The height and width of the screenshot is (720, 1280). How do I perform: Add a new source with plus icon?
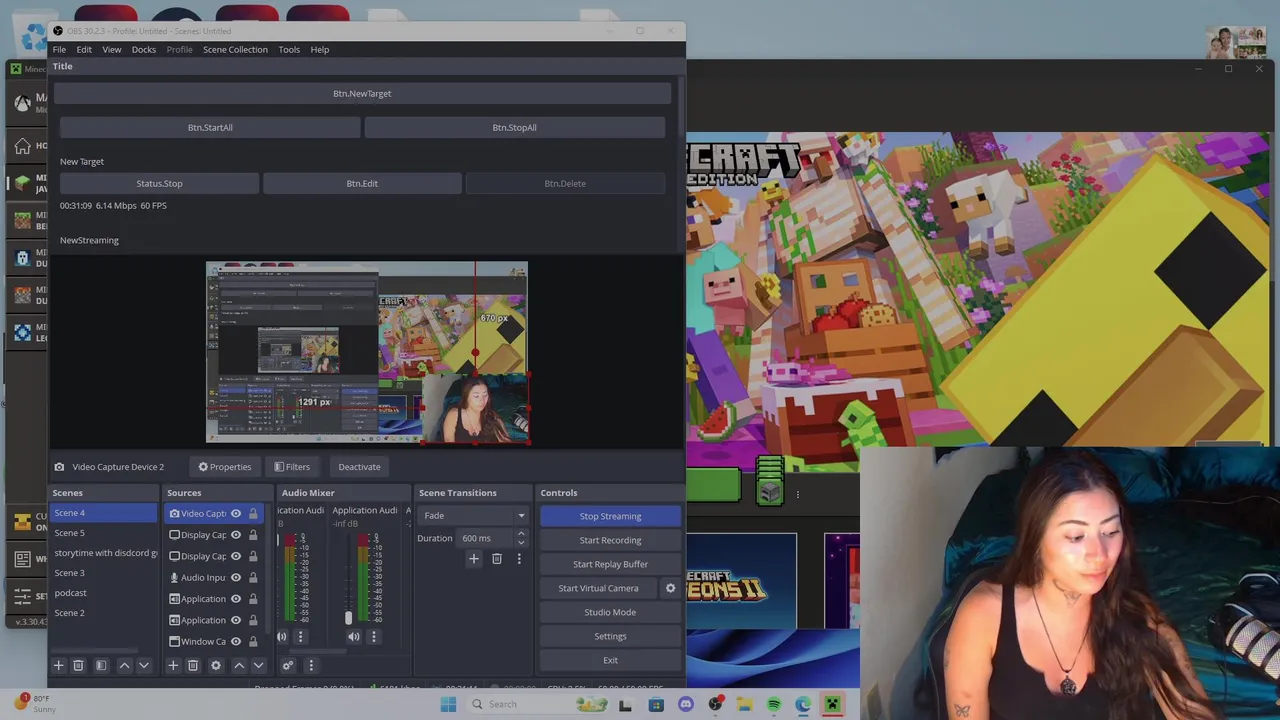coord(173,665)
